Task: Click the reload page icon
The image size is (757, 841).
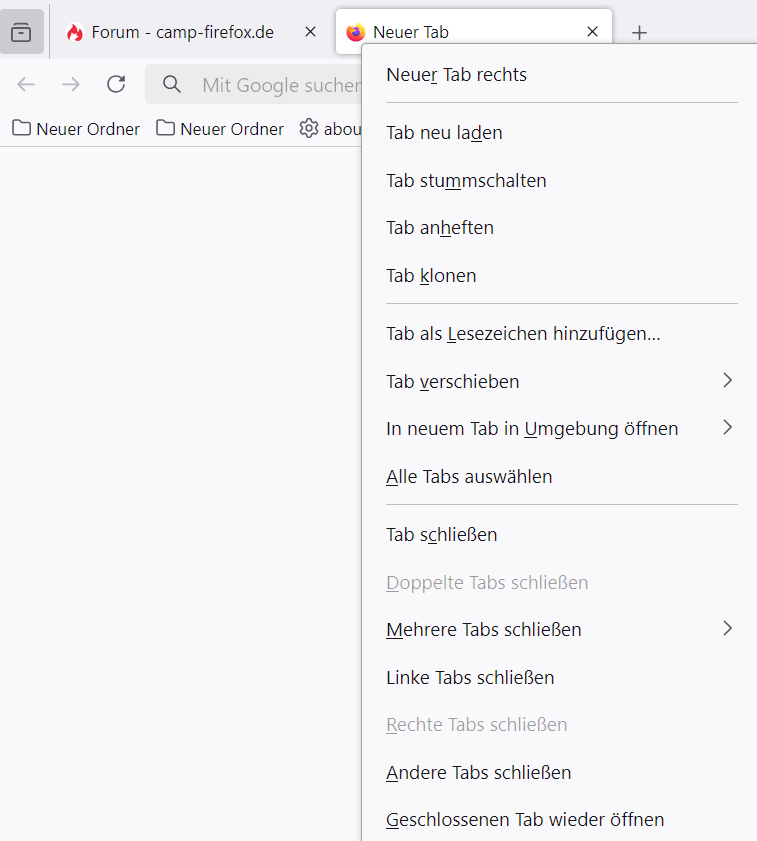Action: 116,84
